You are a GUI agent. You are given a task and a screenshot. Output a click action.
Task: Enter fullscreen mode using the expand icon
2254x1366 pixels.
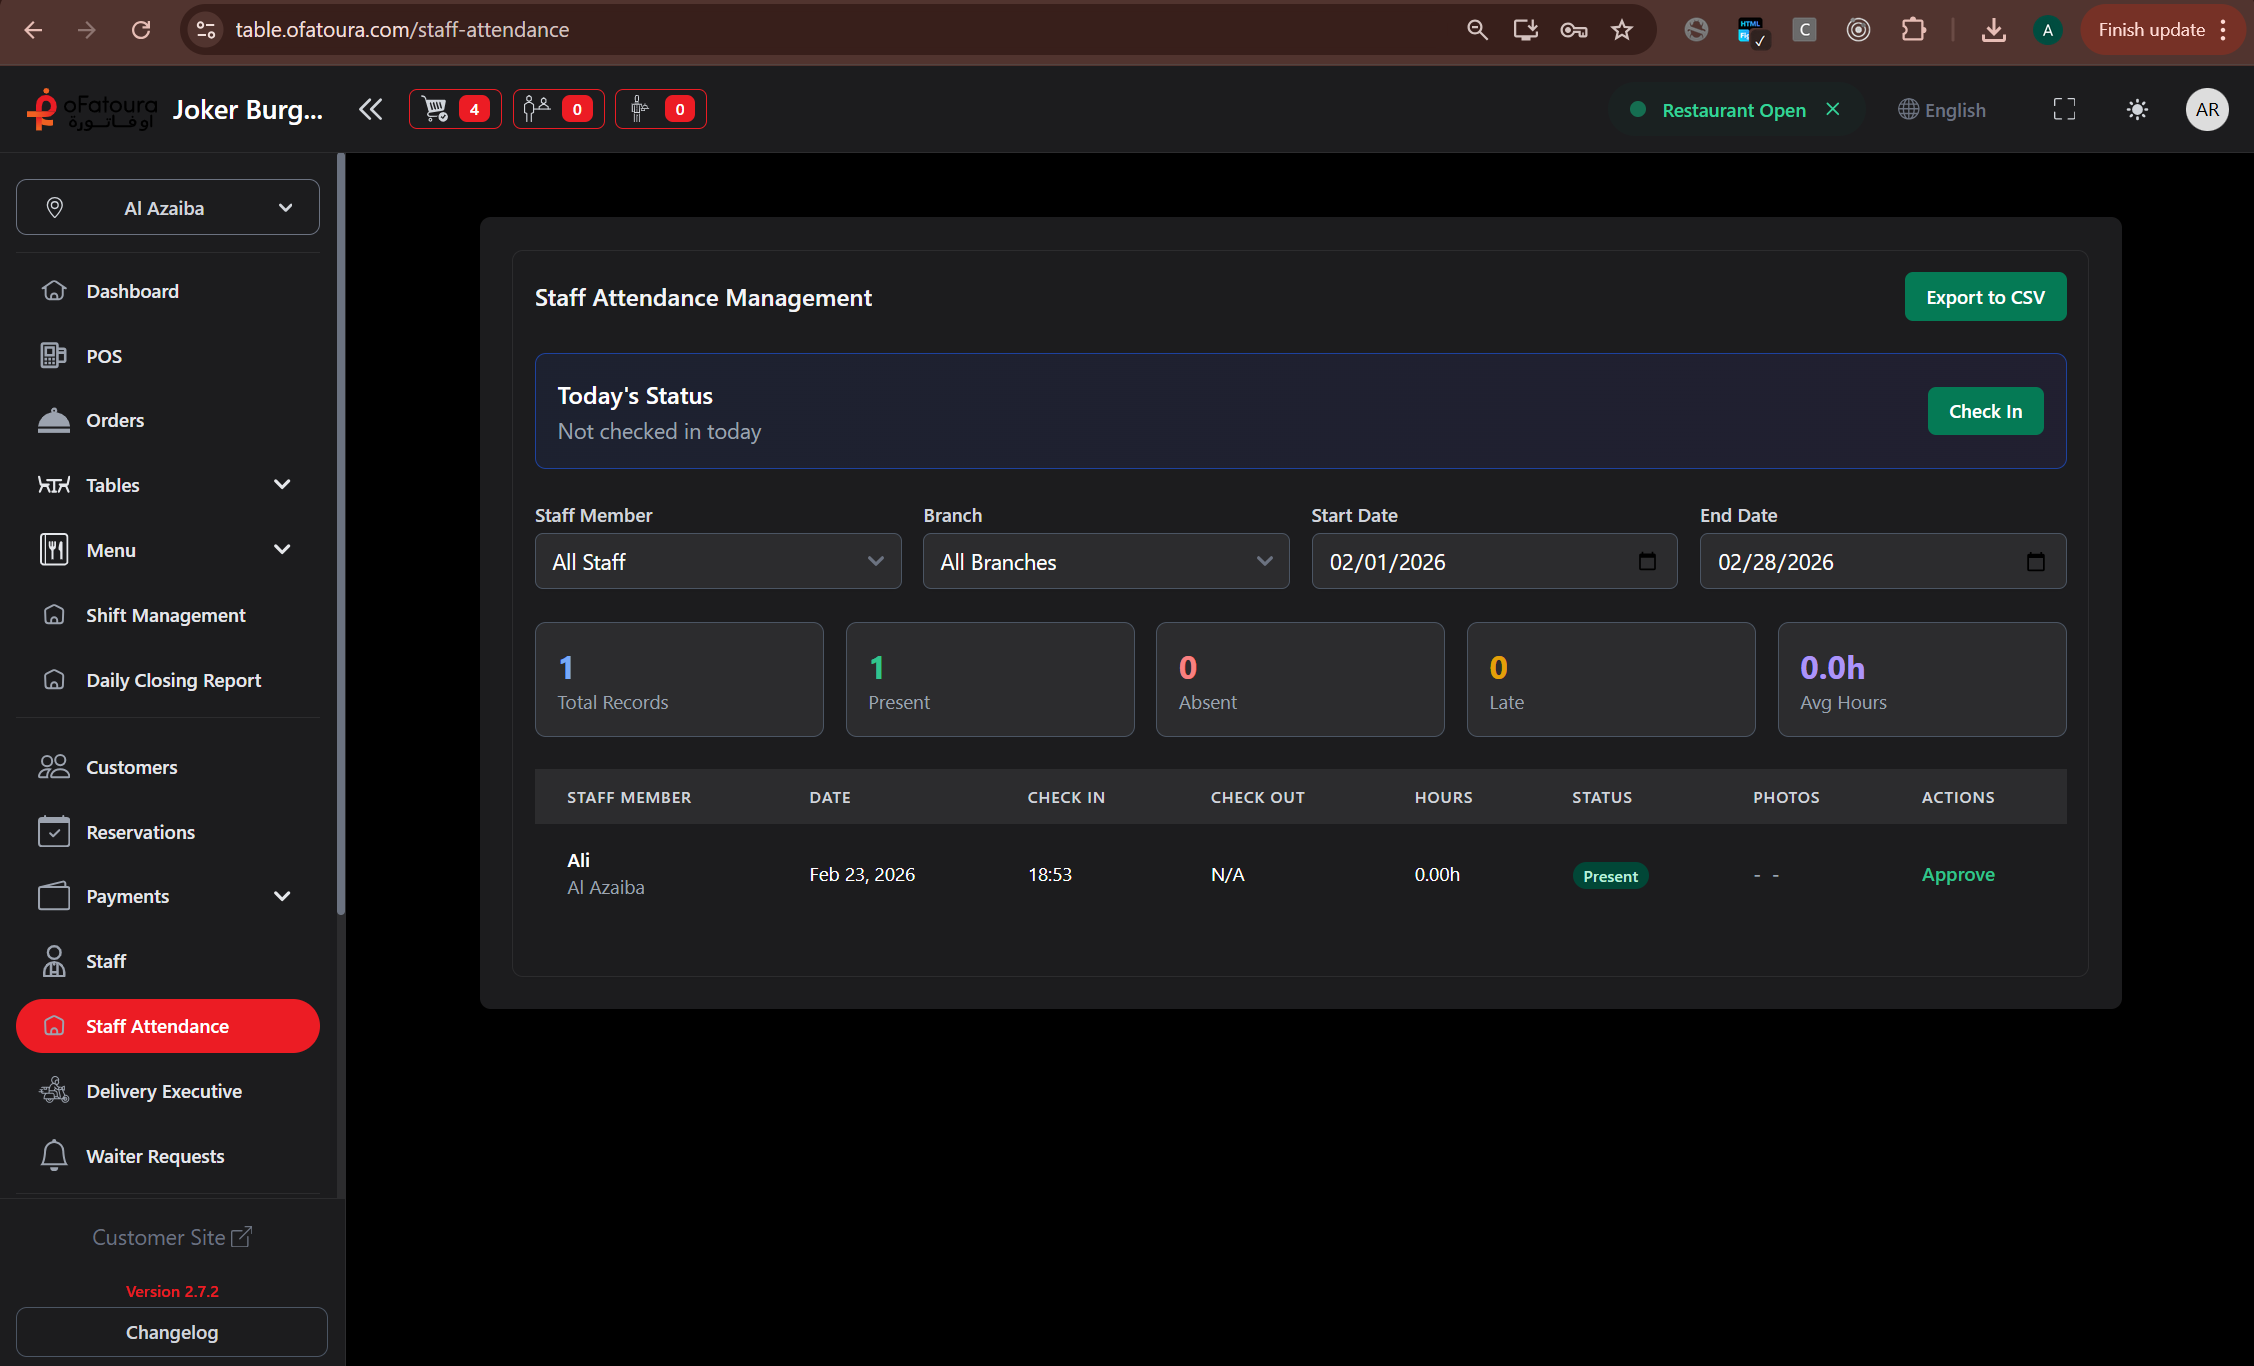pos(2064,109)
